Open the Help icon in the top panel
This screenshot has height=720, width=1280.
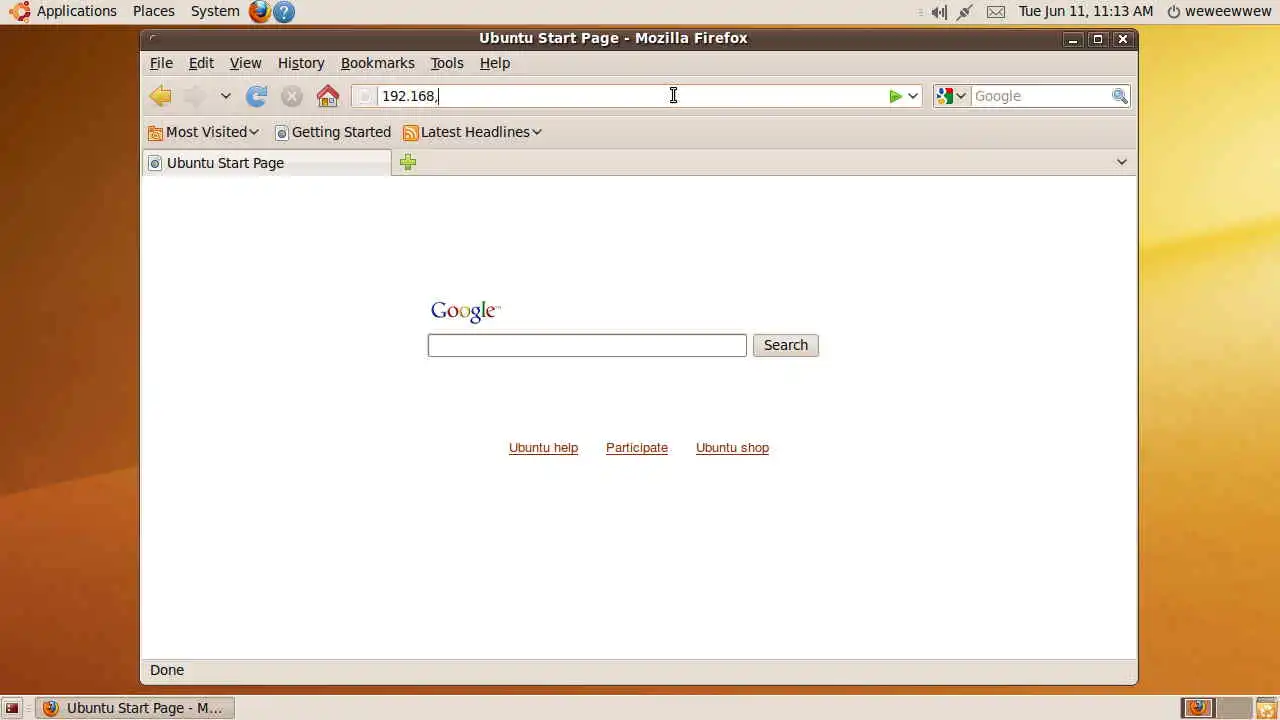click(284, 11)
